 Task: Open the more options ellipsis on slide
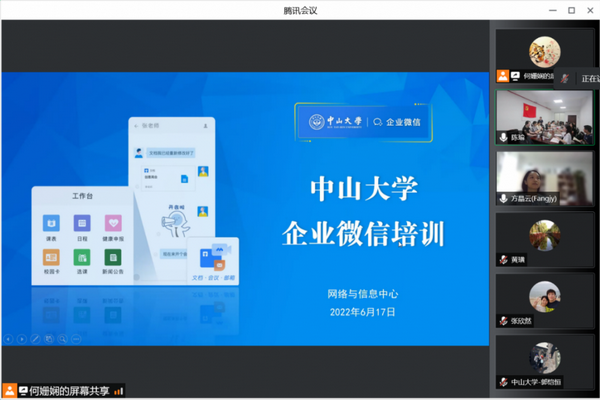(75, 339)
